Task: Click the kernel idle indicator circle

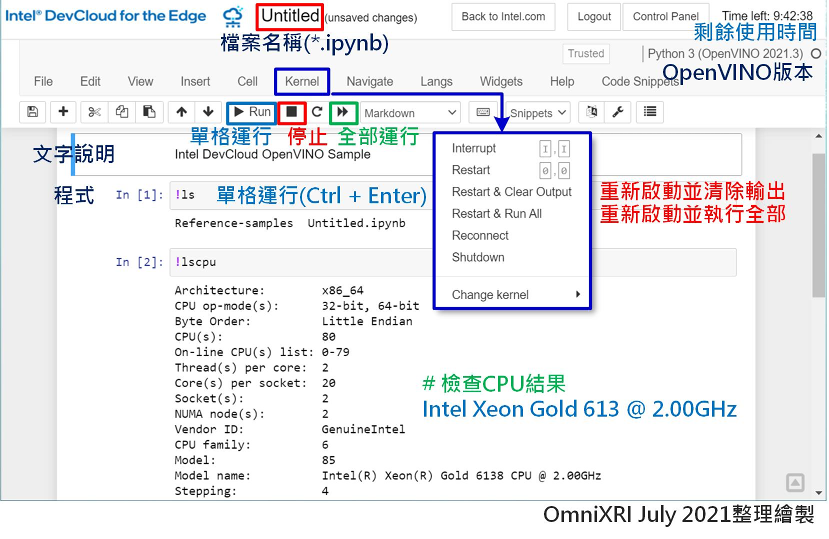Action: (816, 53)
